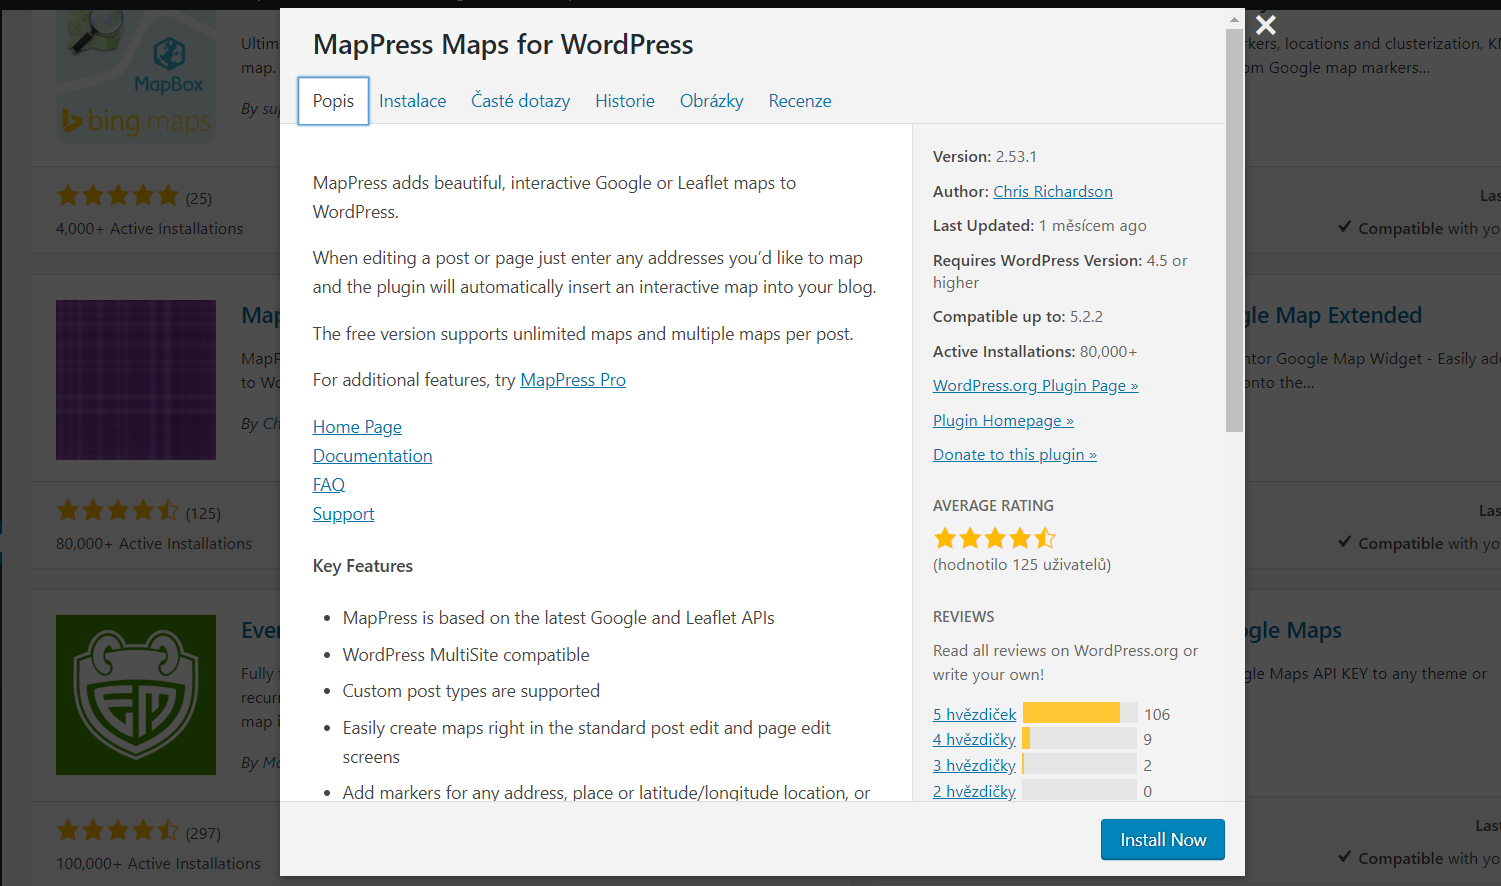Image resolution: width=1501 pixels, height=886 pixels.
Task: Click the 'AVERAGE RATING' heading
Action: tap(993, 506)
